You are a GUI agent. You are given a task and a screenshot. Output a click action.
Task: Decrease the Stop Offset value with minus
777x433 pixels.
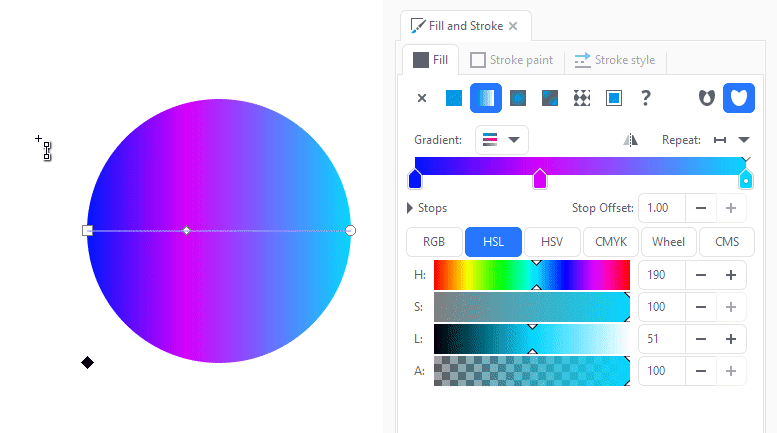[x=701, y=208]
